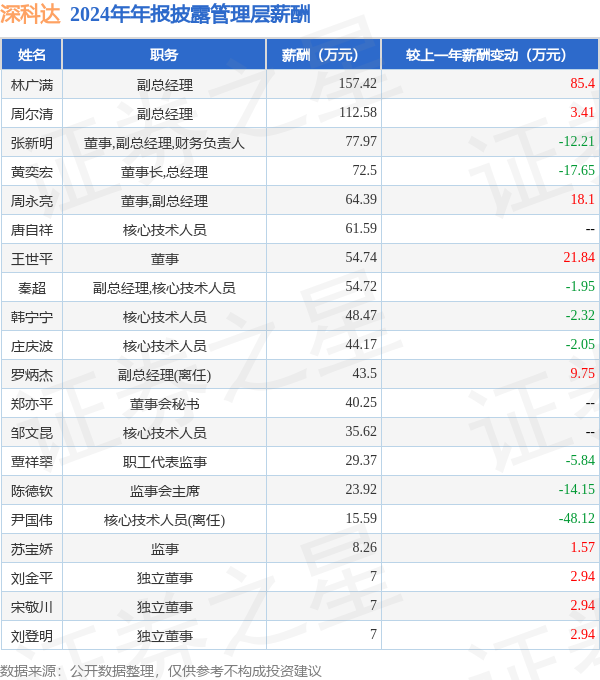Click the change value -12.21
600x680 pixels.
click(x=577, y=141)
